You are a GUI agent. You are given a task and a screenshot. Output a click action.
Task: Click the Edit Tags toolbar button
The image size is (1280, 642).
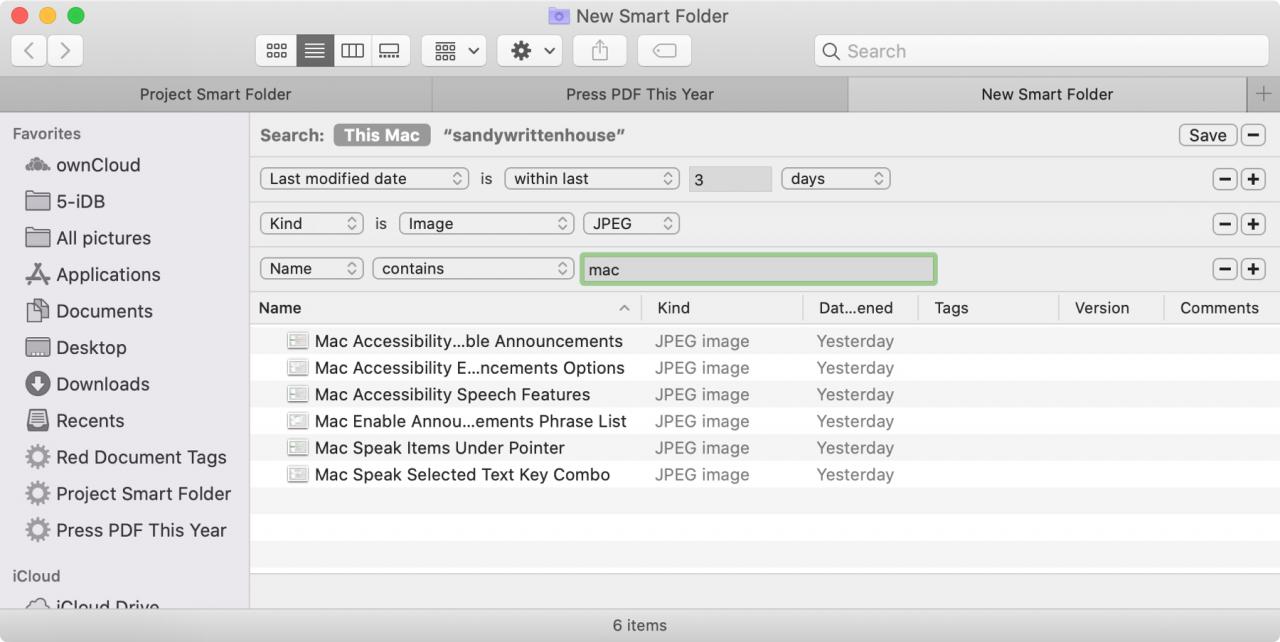pyautogui.click(x=664, y=51)
